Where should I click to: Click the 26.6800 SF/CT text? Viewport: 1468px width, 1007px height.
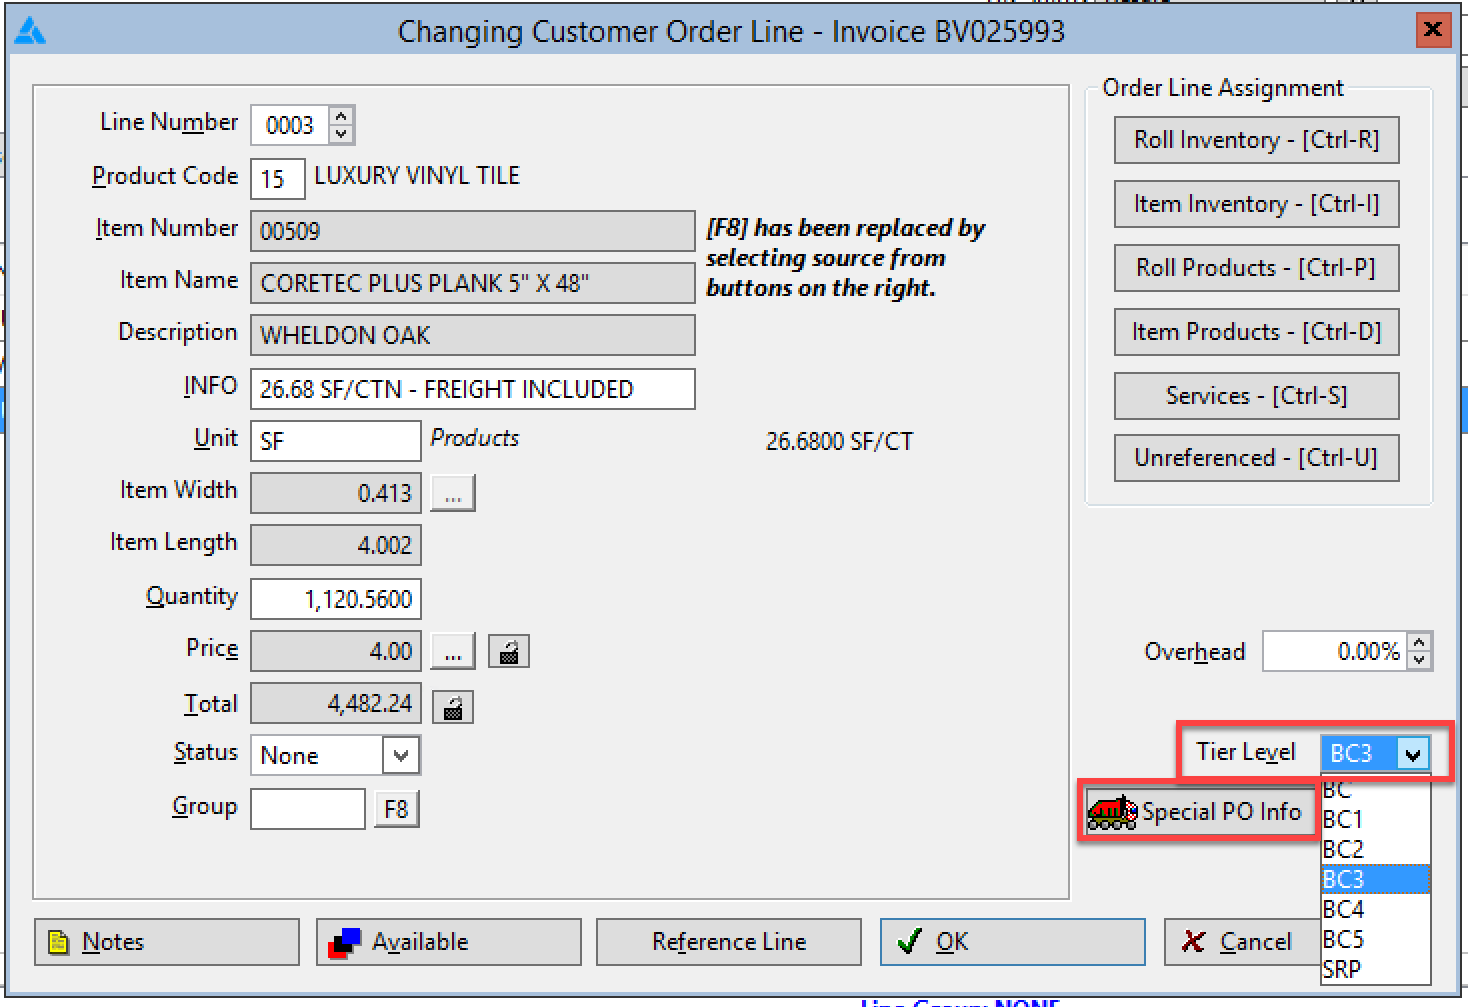pyautogui.click(x=839, y=441)
